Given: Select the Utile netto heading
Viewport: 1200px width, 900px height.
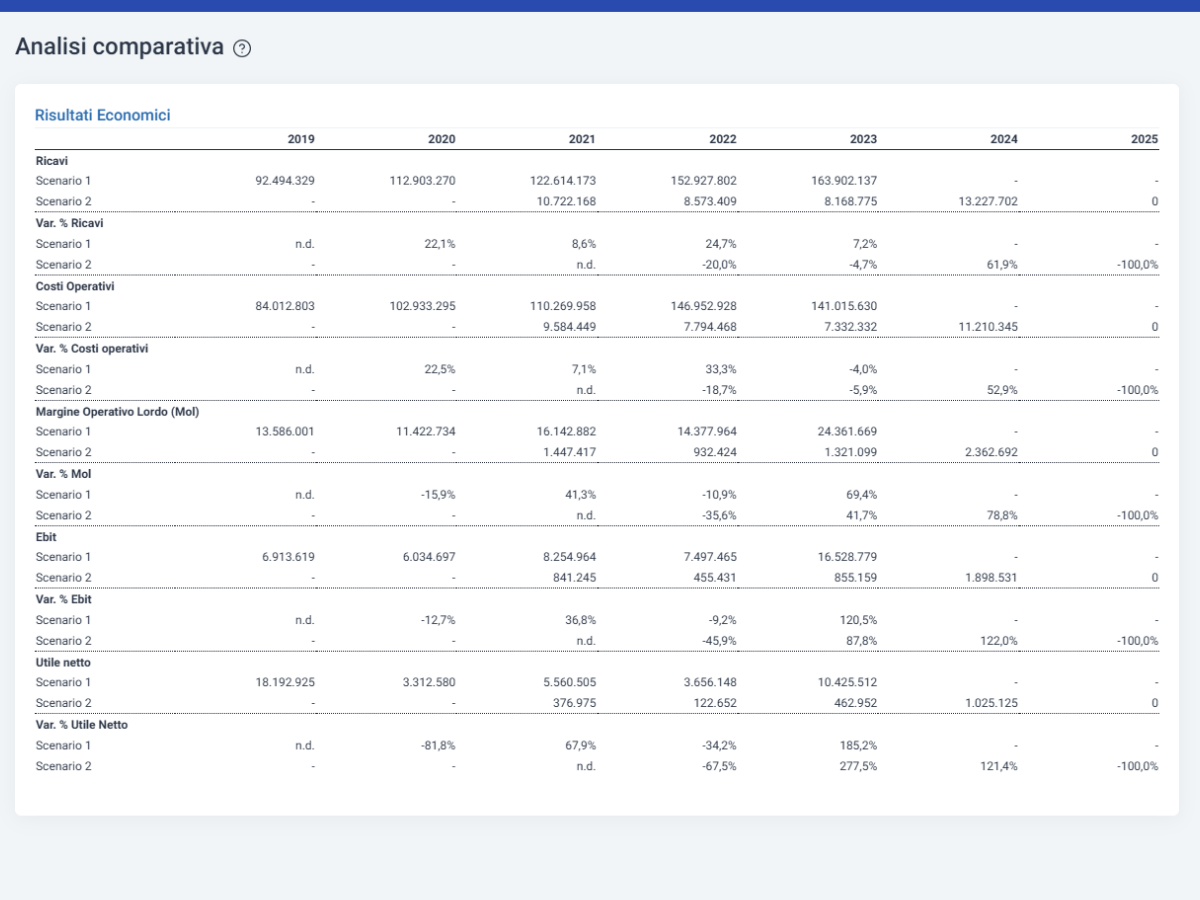Looking at the screenshot, I should click(x=64, y=662).
